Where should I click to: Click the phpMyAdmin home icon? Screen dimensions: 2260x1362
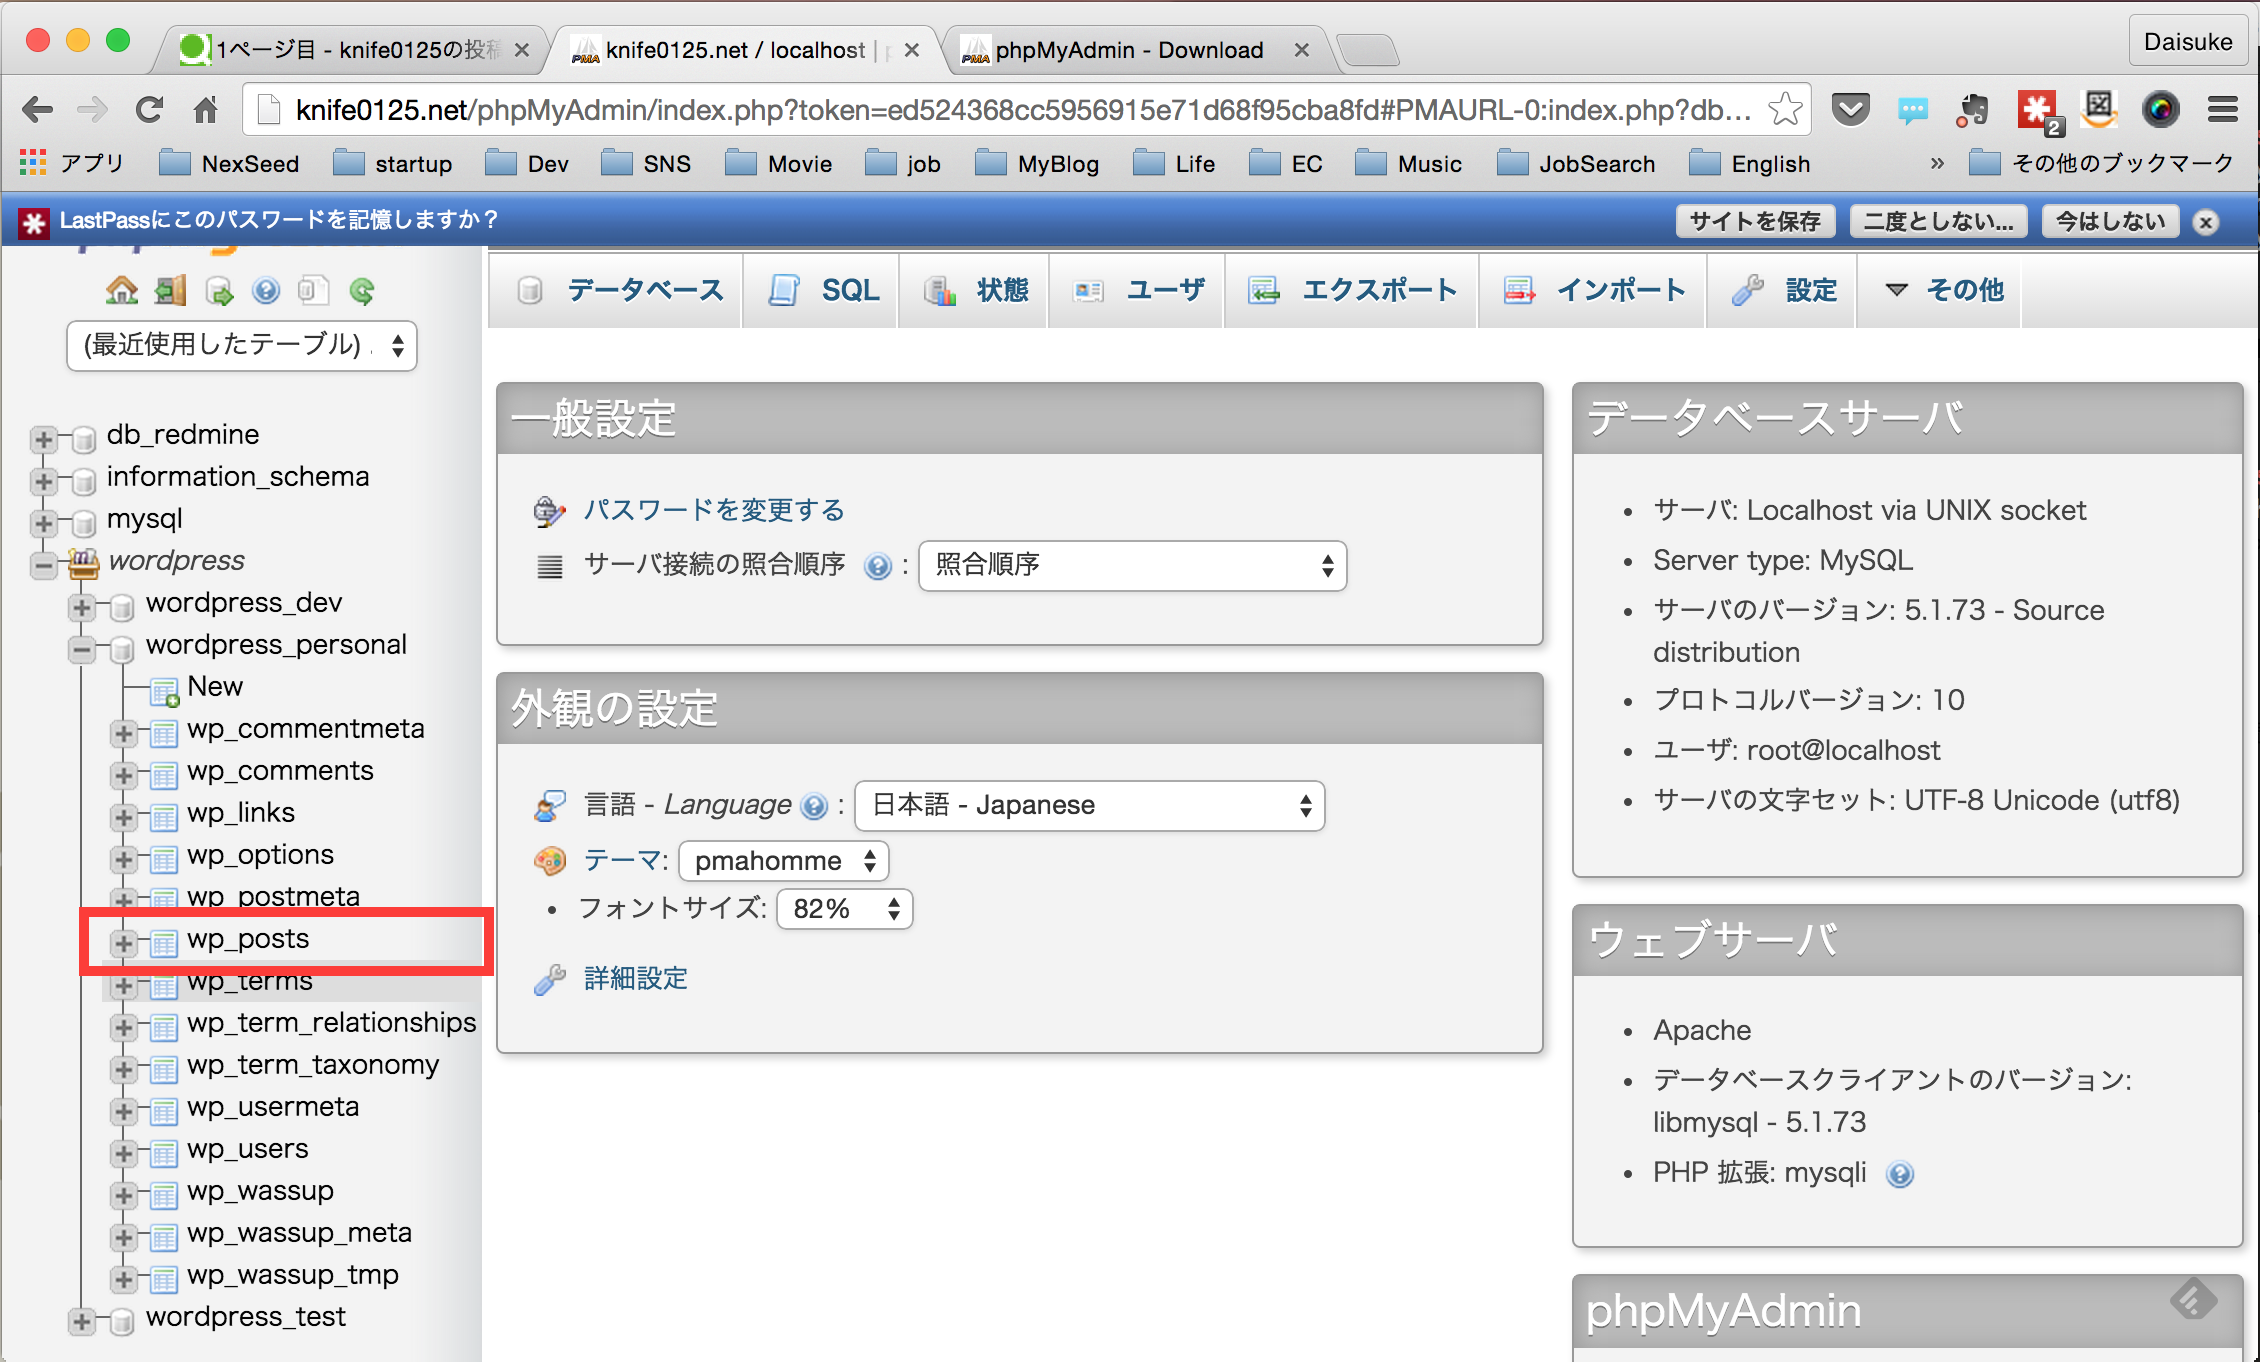[x=122, y=291]
